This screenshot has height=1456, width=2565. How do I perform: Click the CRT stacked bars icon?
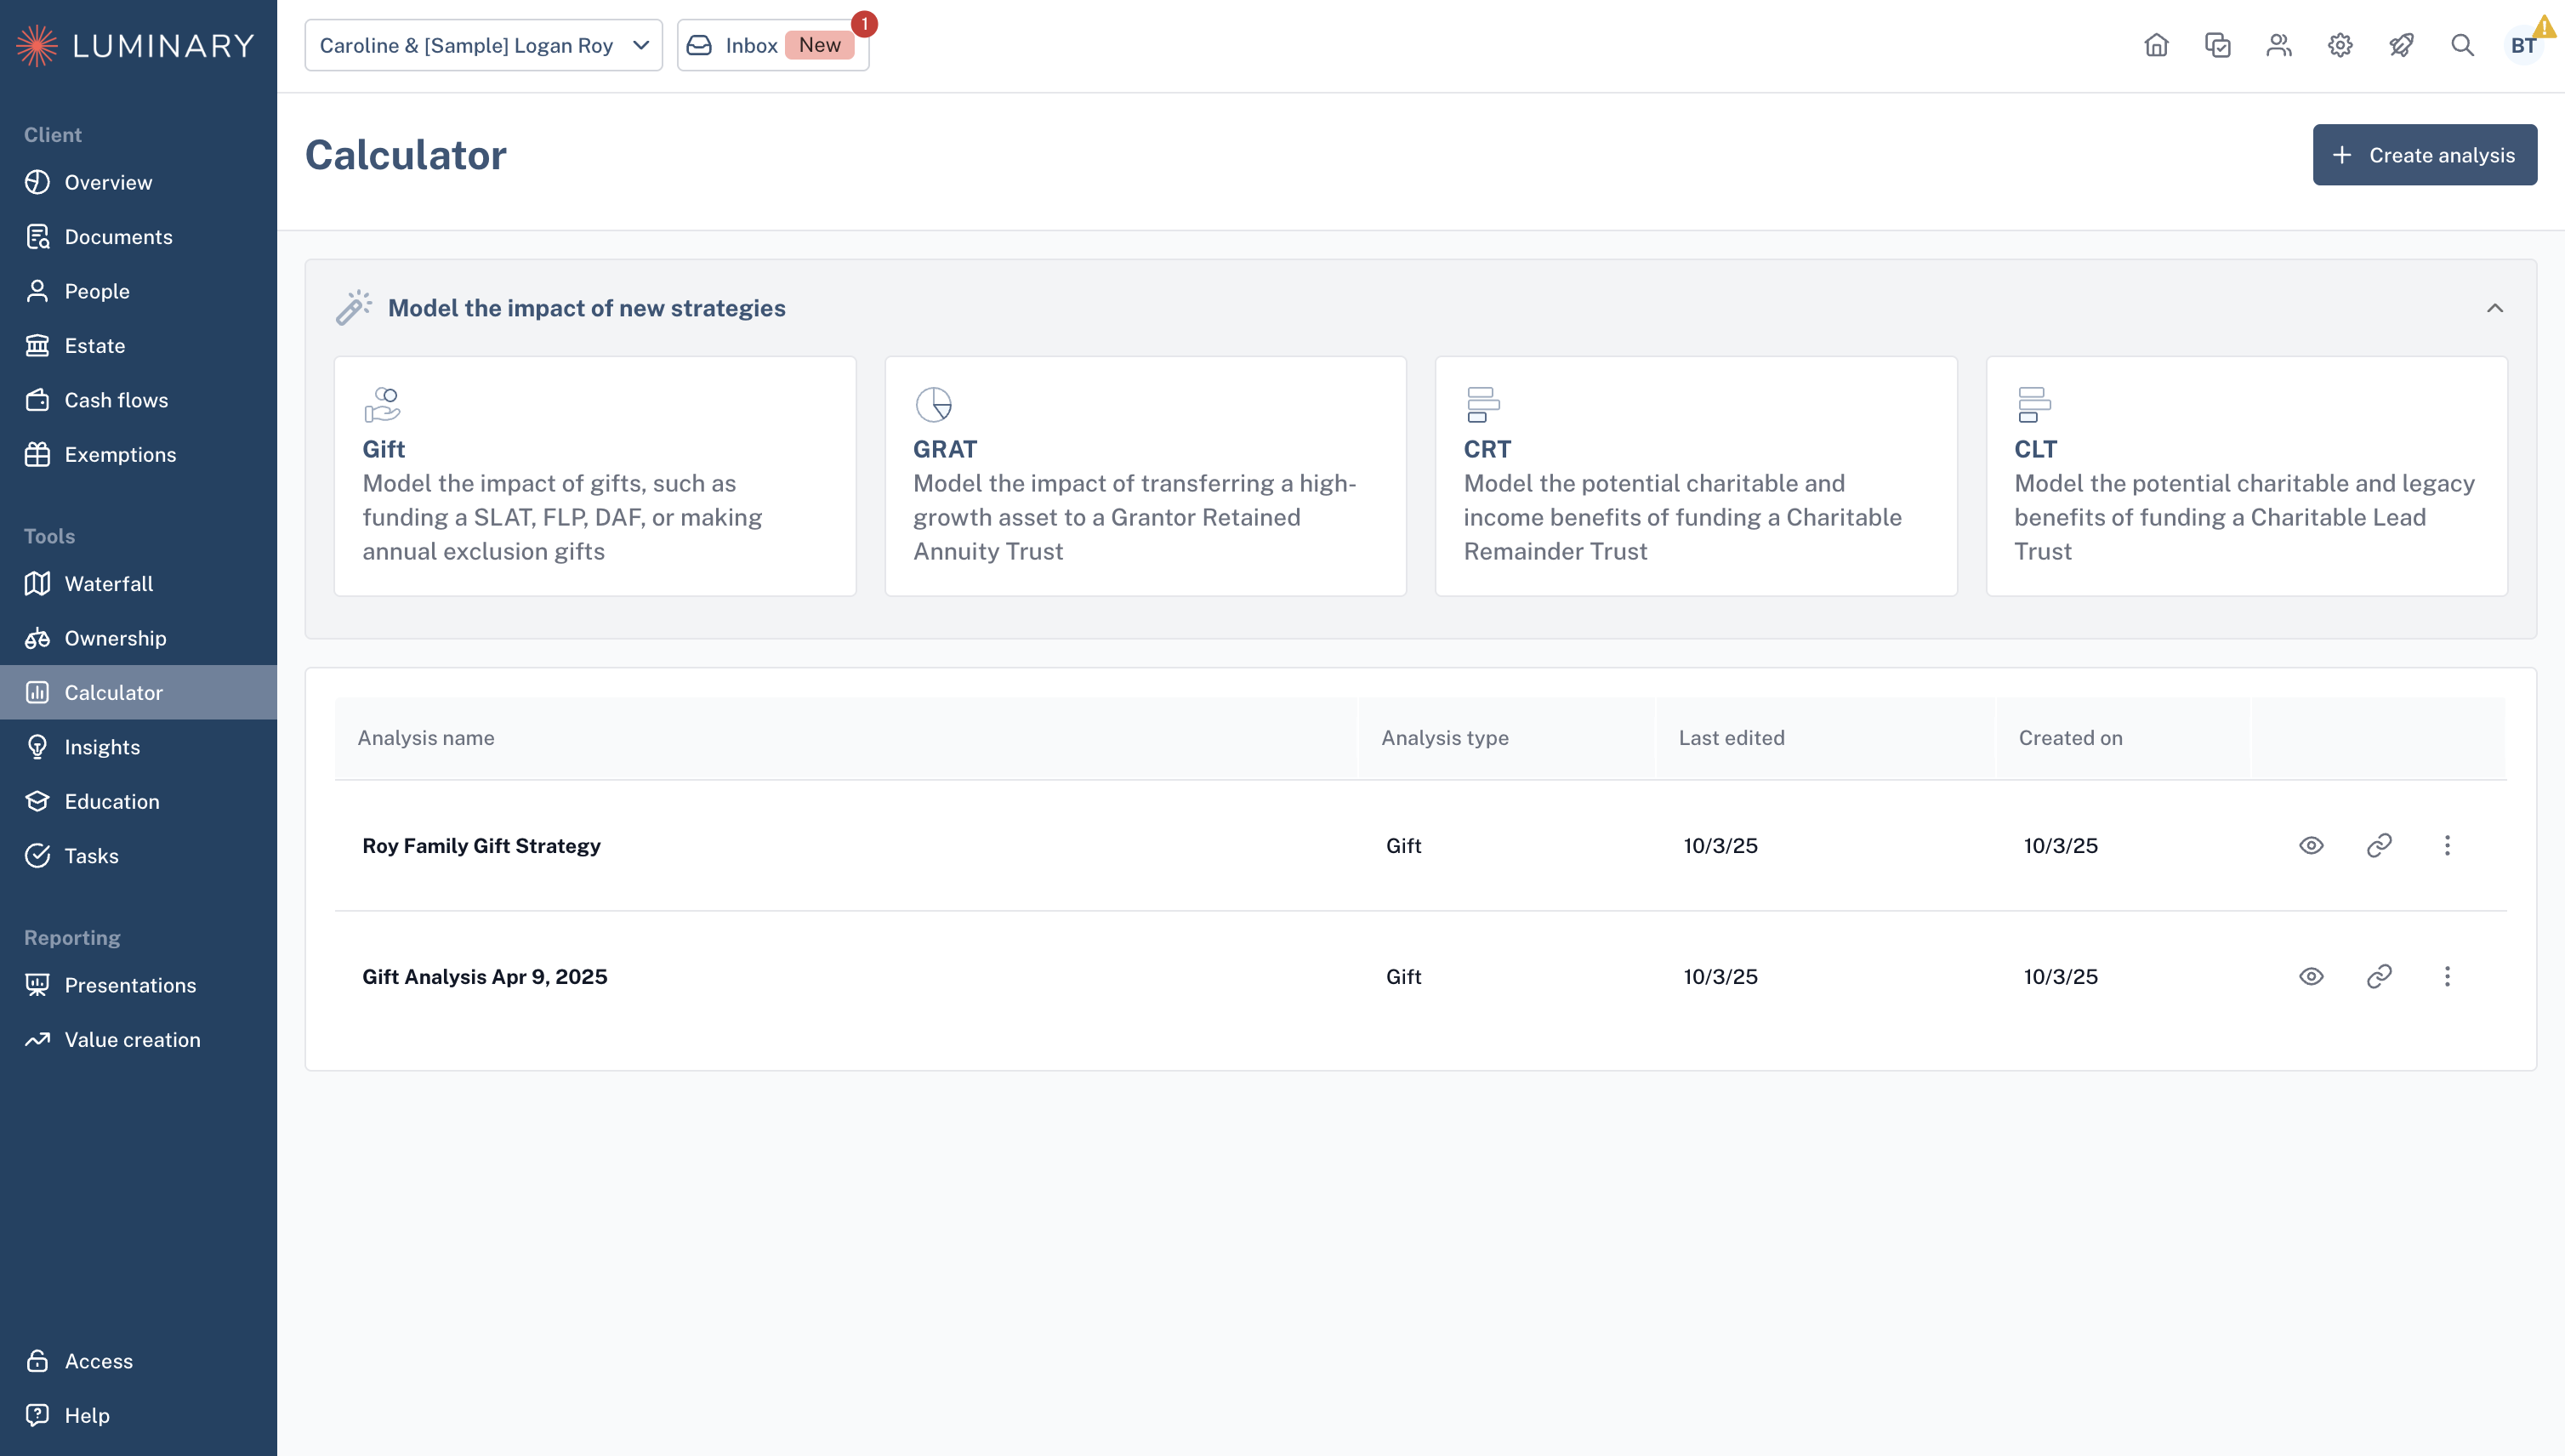tap(1482, 405)
